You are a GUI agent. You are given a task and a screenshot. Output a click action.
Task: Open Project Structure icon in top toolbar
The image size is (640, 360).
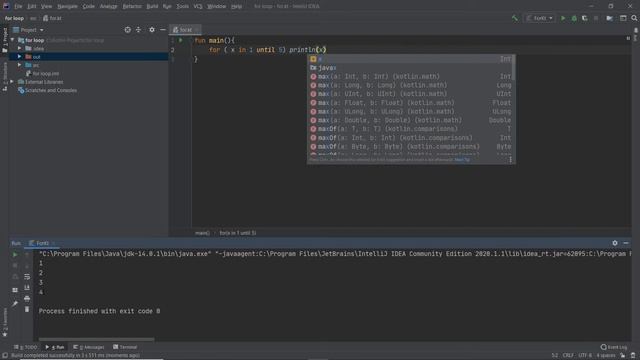coord(609,18)
